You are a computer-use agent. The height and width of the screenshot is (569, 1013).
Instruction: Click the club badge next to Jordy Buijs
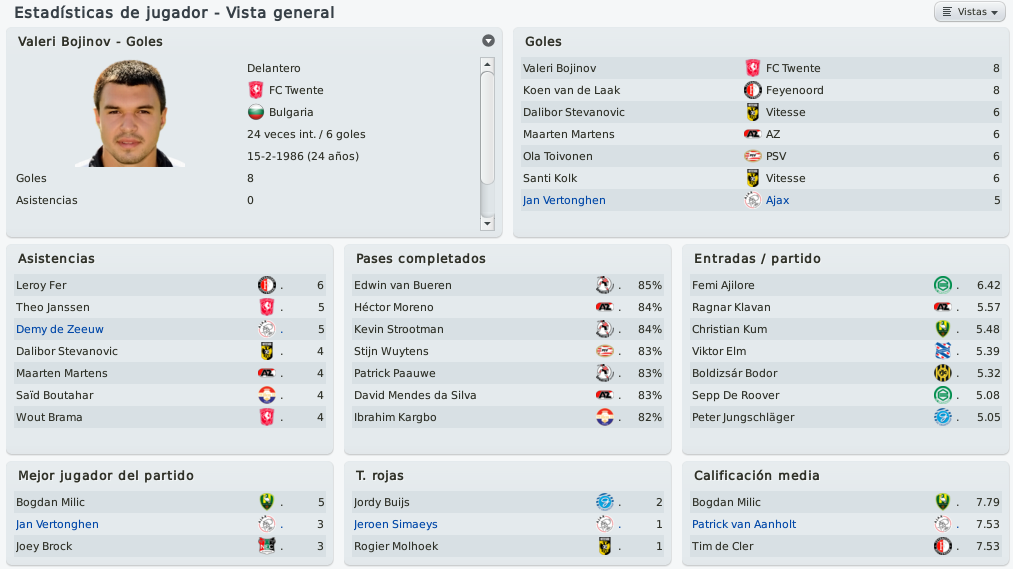(604, 502)
